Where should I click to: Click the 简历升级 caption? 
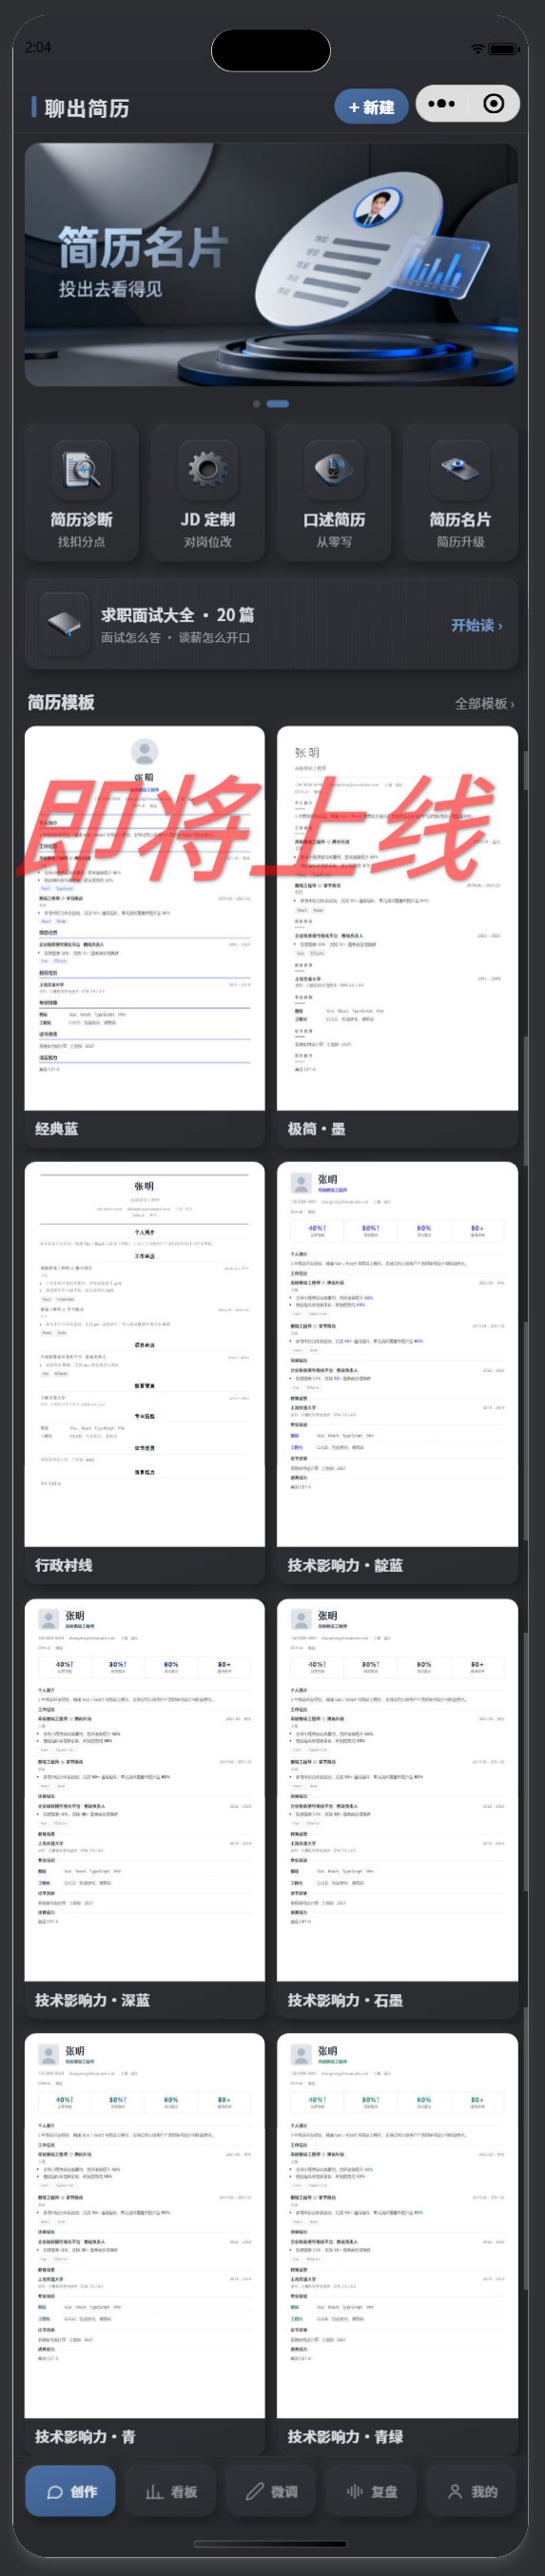pos(460,542)
